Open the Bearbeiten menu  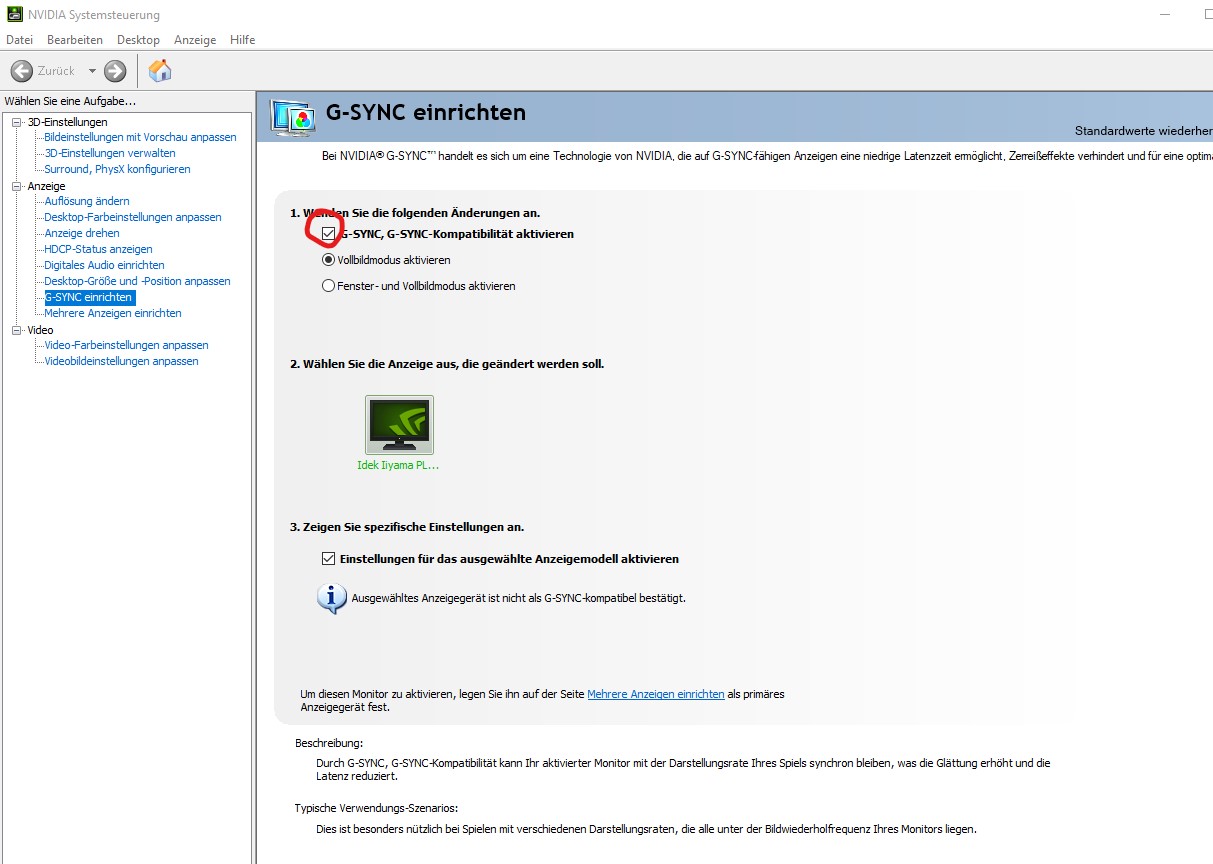coord(75,40)
